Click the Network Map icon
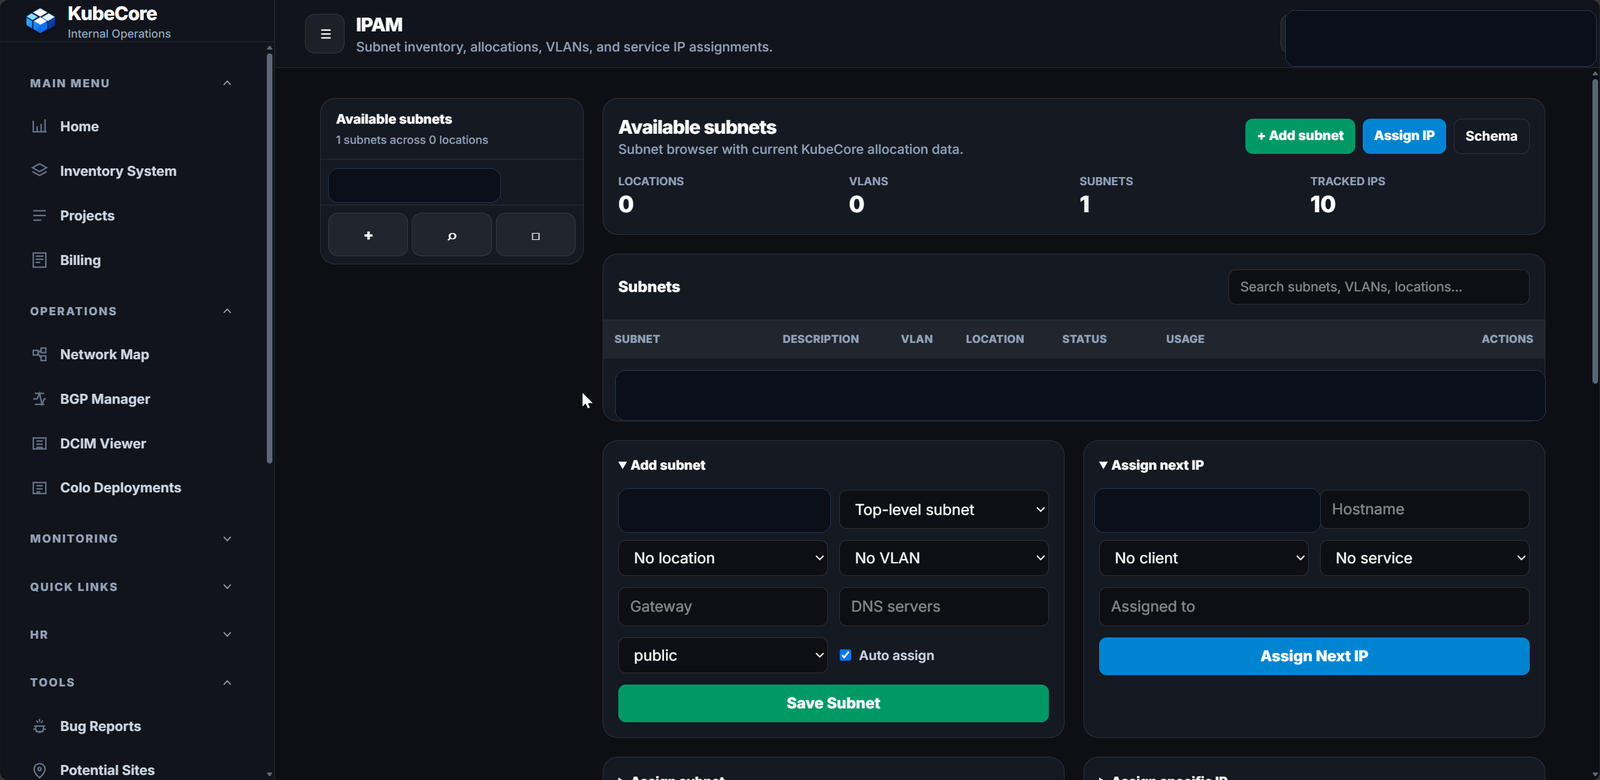Viewport: 1600px width, 780px height. [x=40, y=354]
